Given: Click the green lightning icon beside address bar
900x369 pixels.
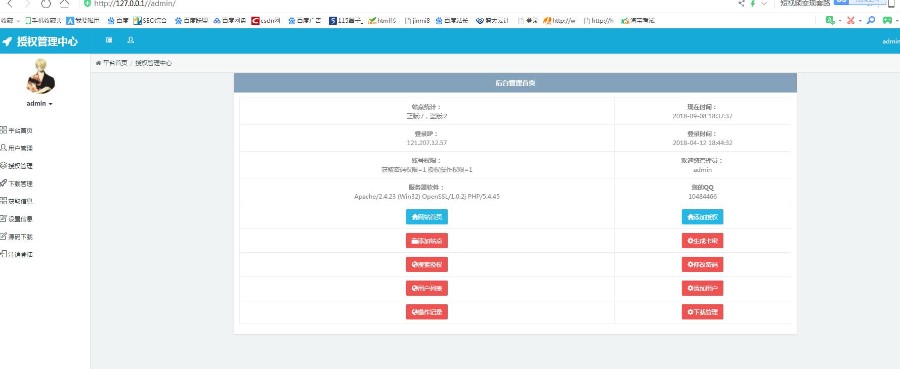Looking at the screenshot, I should [752, 3].
